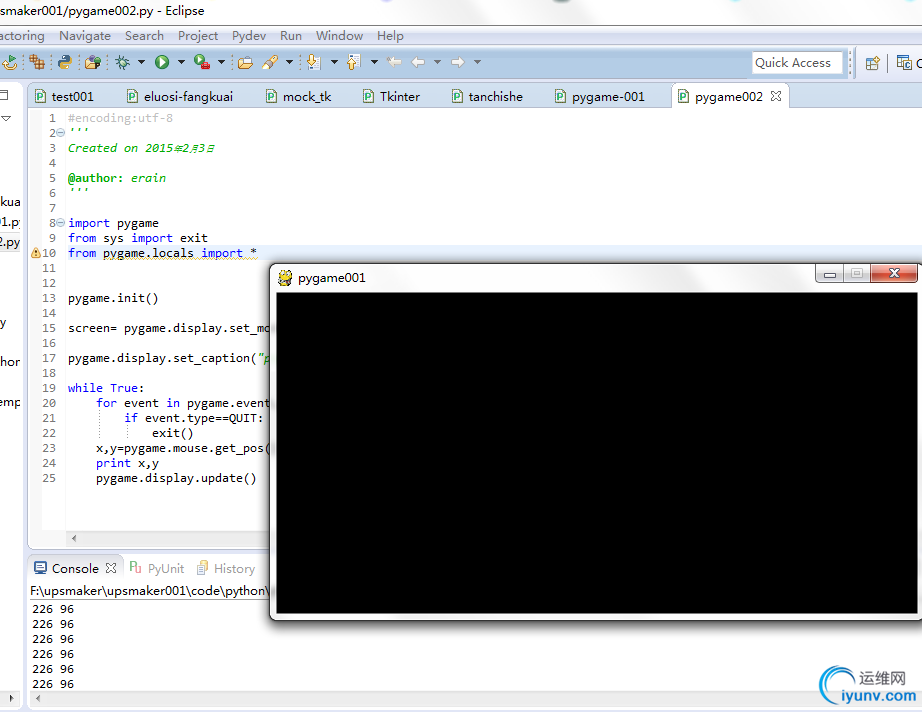Click the Quick Access search field
The height and width of the screenshot is (712, 922).
point(797,62)
